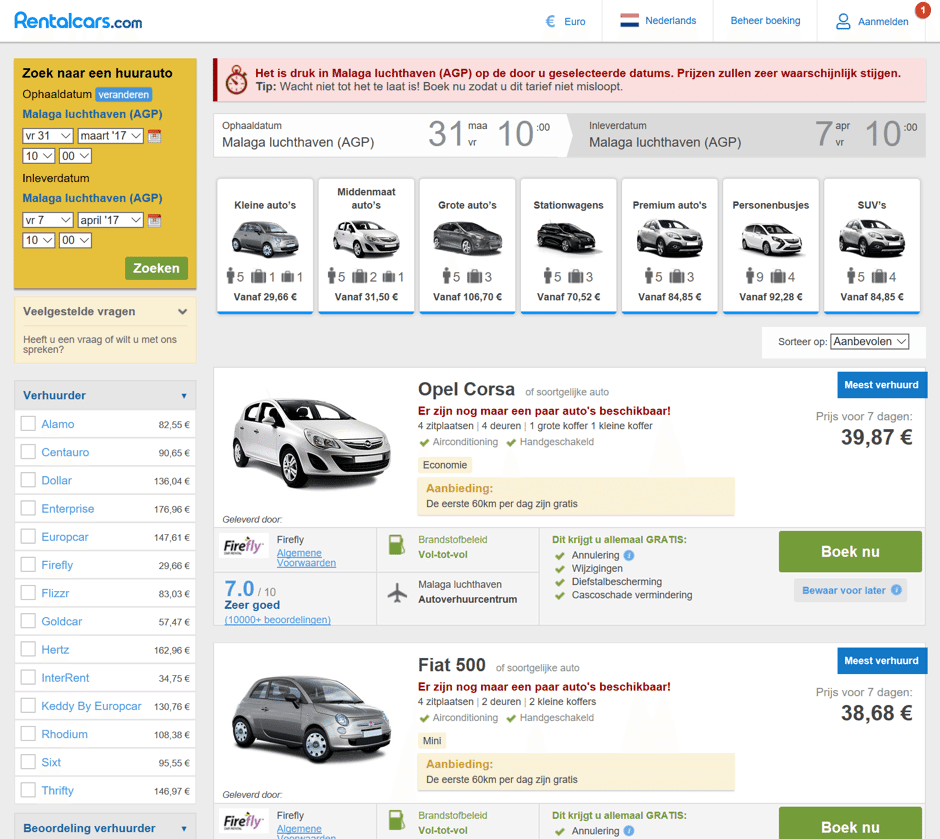Click Boek nu for Opel Corsa
Screen dimensions: 940x839
point(850,552)
